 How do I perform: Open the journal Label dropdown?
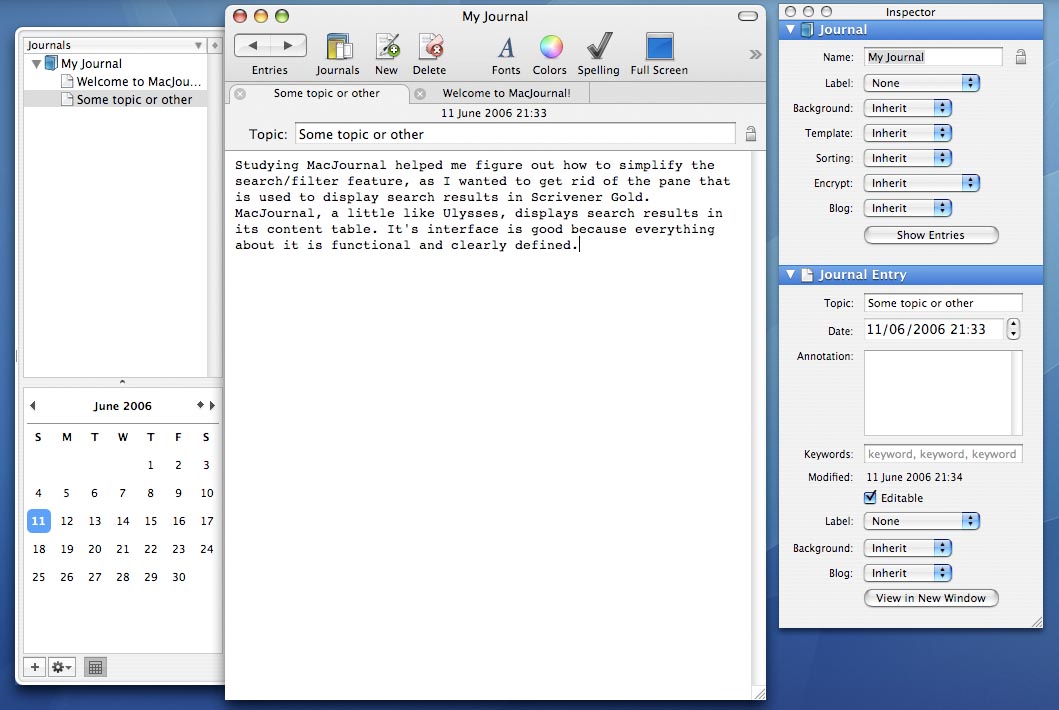[921, 83]
